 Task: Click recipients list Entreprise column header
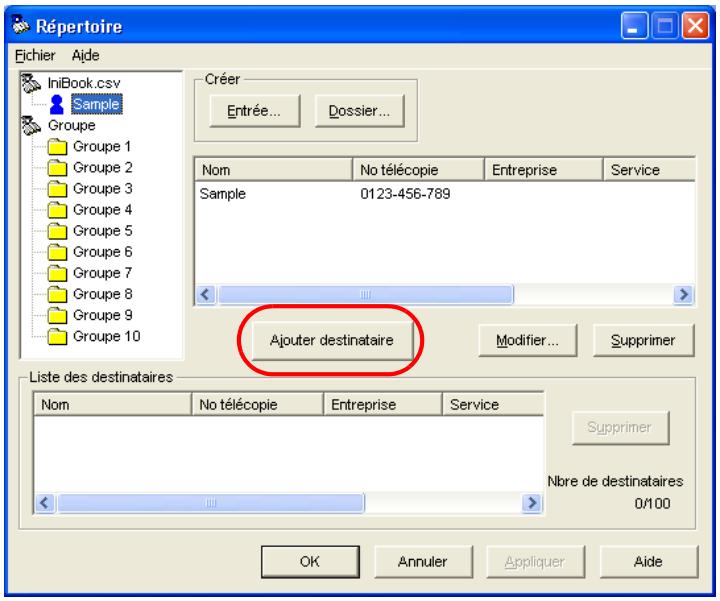(383, 404)
